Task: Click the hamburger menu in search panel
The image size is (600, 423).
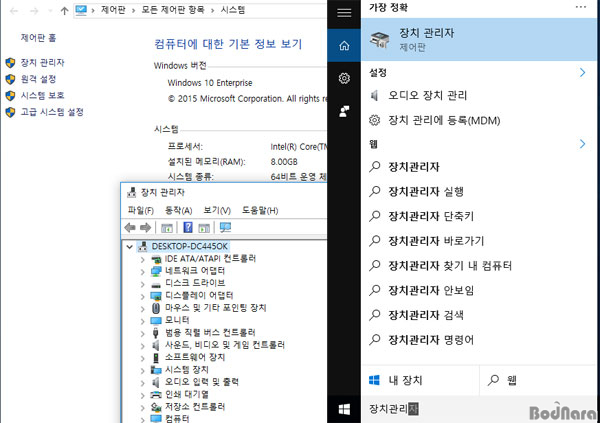Action: (x=344, y=13)
